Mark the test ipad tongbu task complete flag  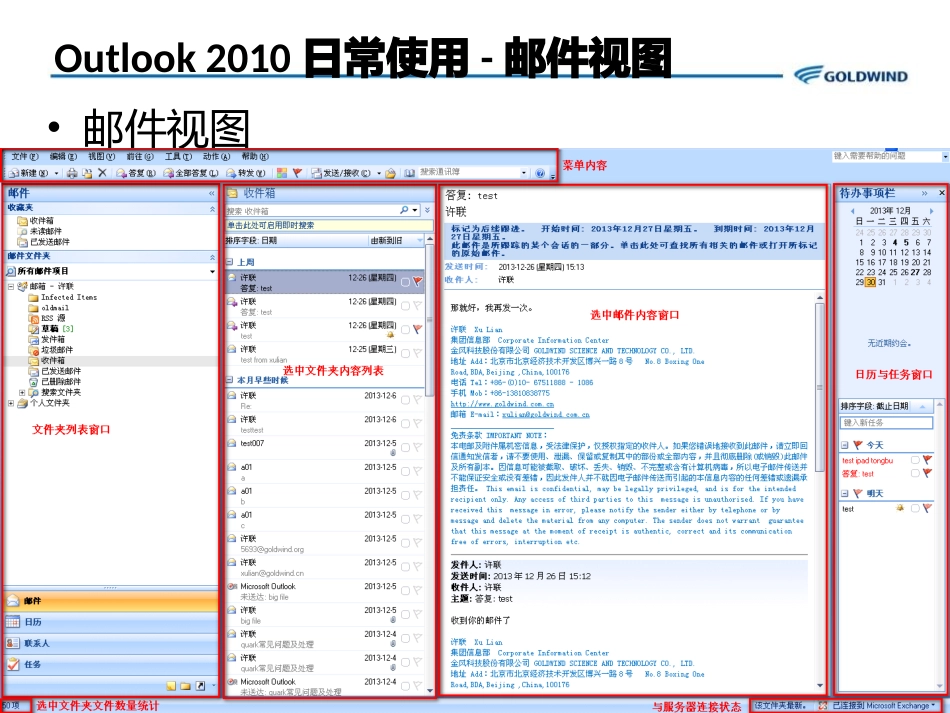click(927, 460)
